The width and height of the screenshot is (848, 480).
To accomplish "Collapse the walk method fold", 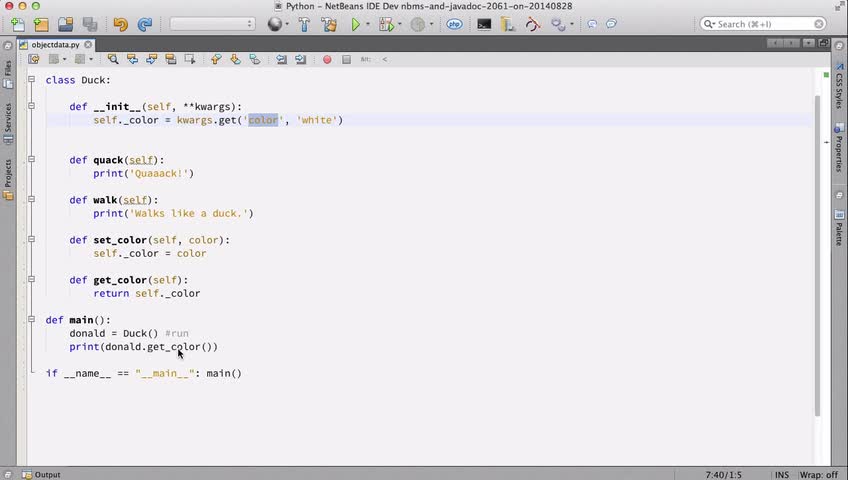I will pos(31,199).
